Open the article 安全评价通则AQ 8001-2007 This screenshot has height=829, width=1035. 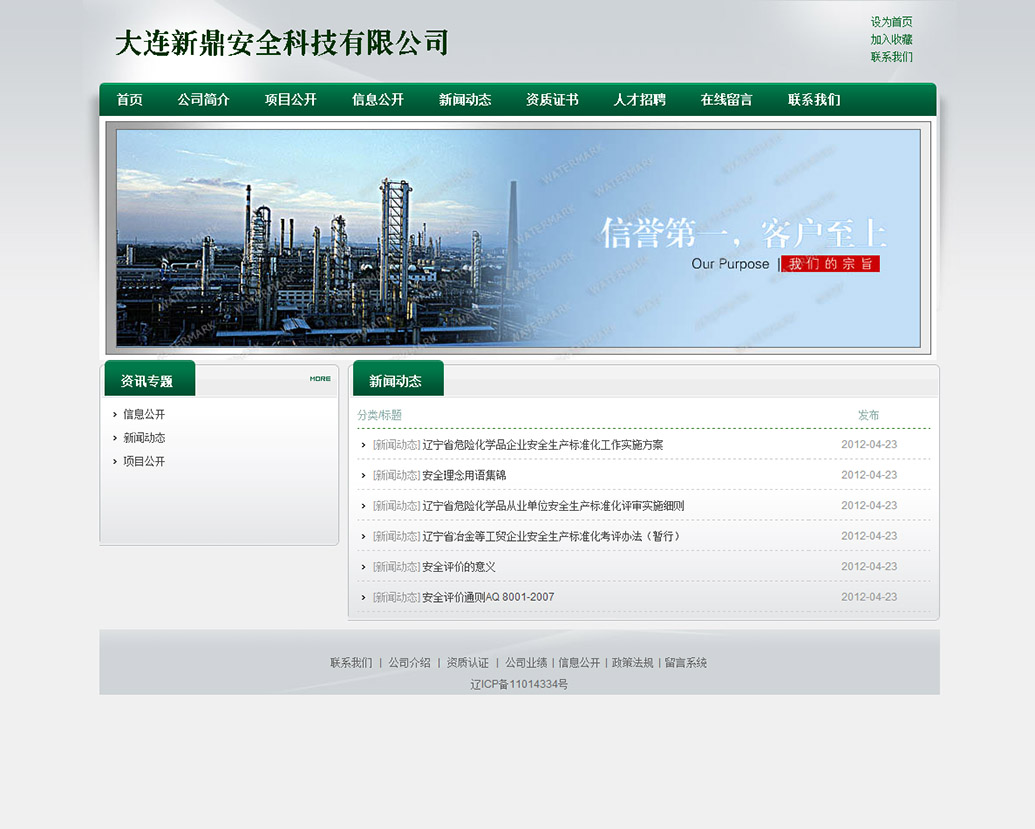488,597
